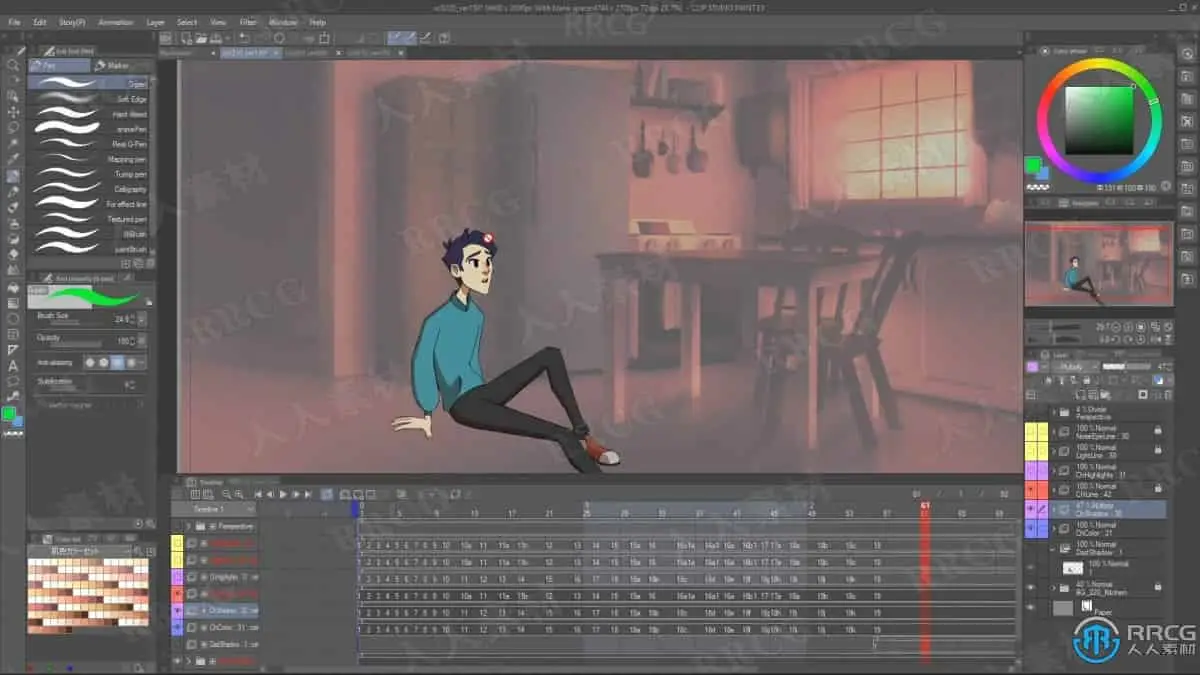
Task: Open the File menu
Action: [x=15, y=21]
